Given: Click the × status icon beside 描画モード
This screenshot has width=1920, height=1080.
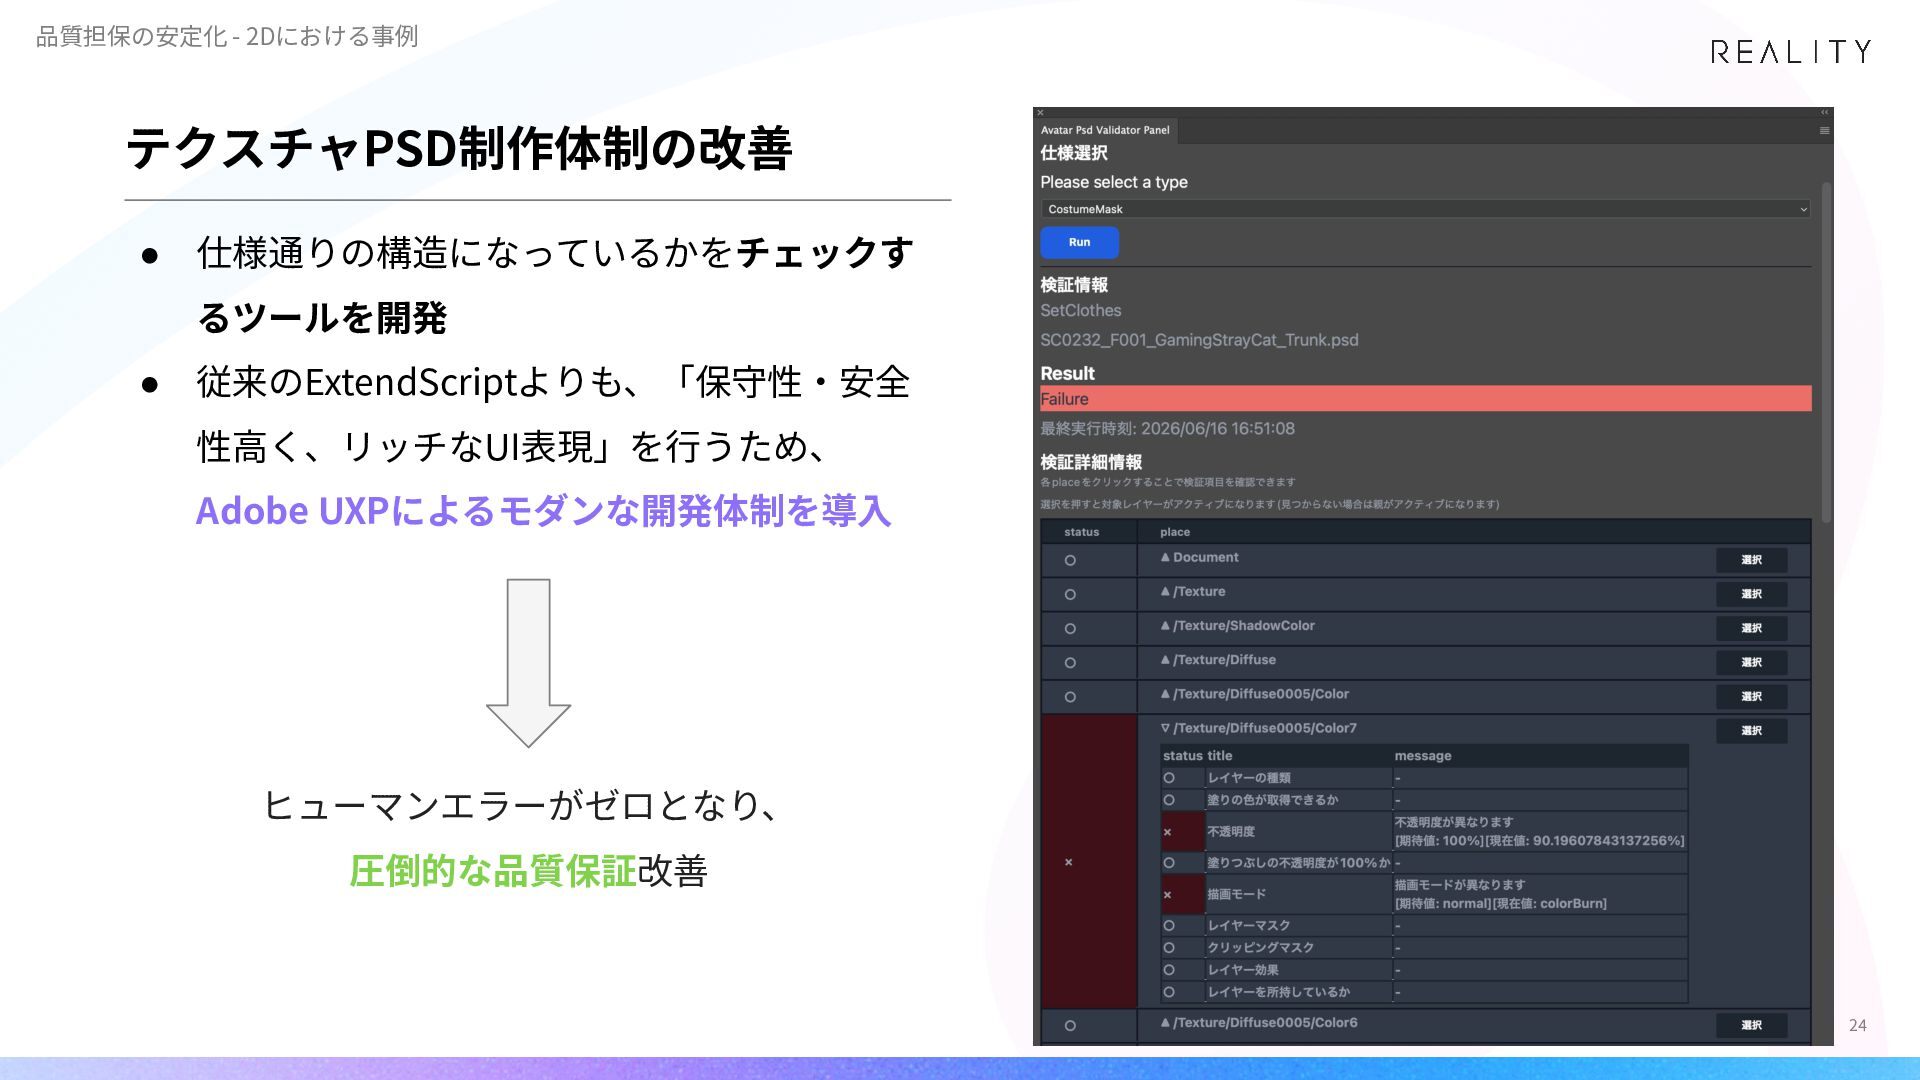Looking at the screenshot, I should (x=1167, y=895).
